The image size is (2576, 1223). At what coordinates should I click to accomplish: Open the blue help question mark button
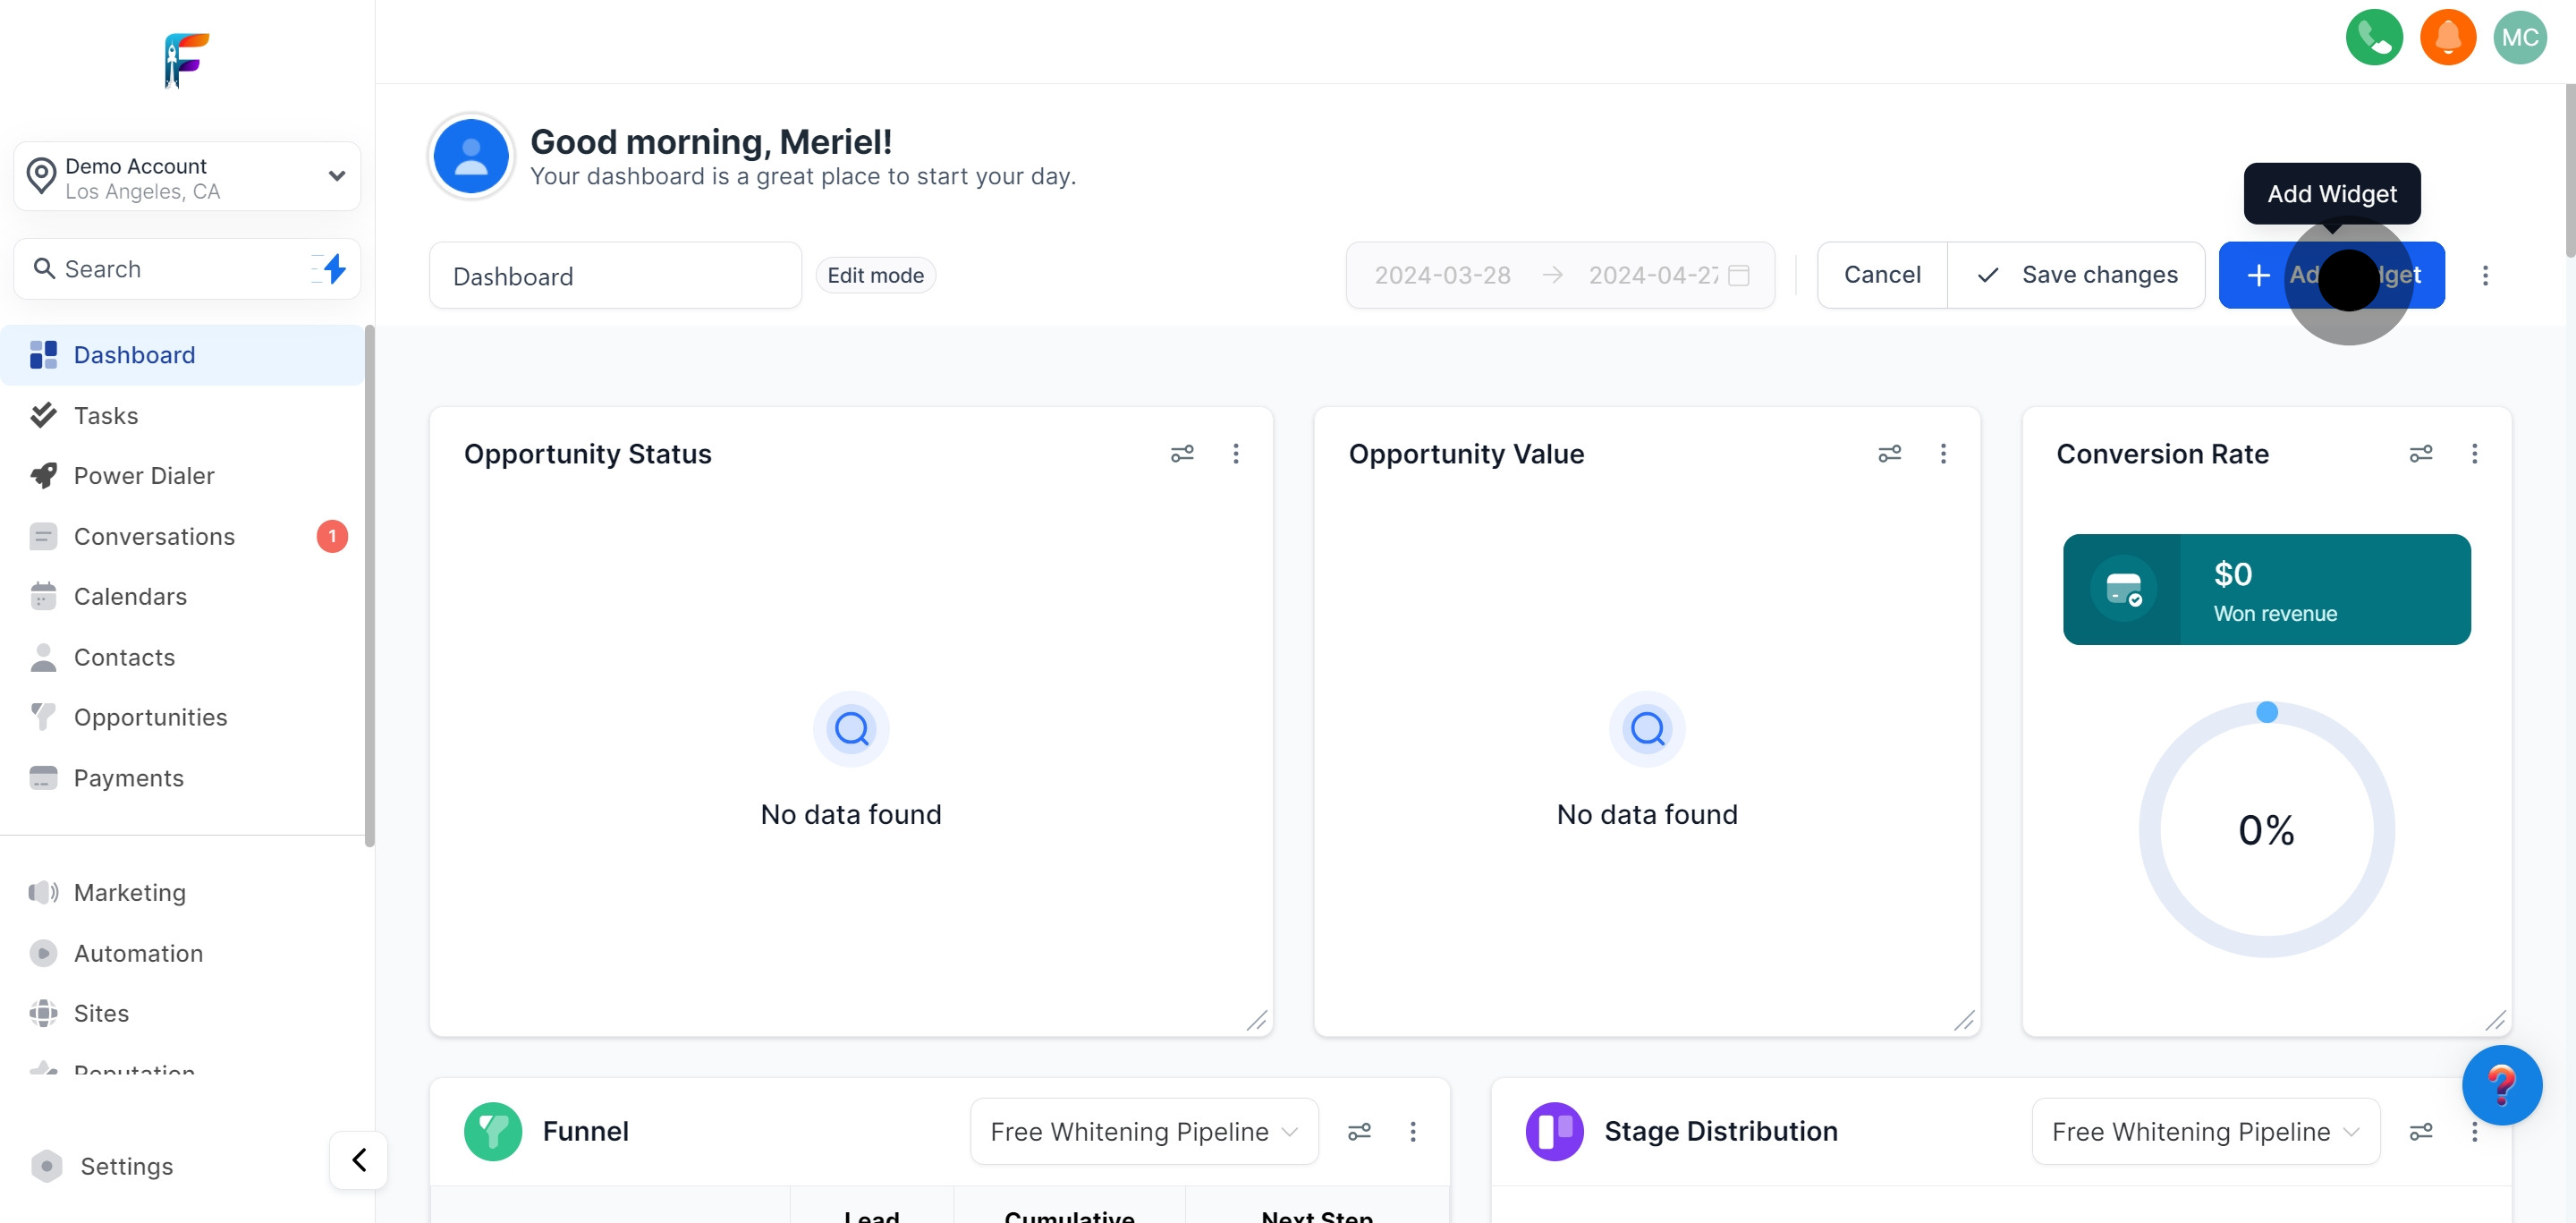pyautogui.click(x=2501, y=1085)
